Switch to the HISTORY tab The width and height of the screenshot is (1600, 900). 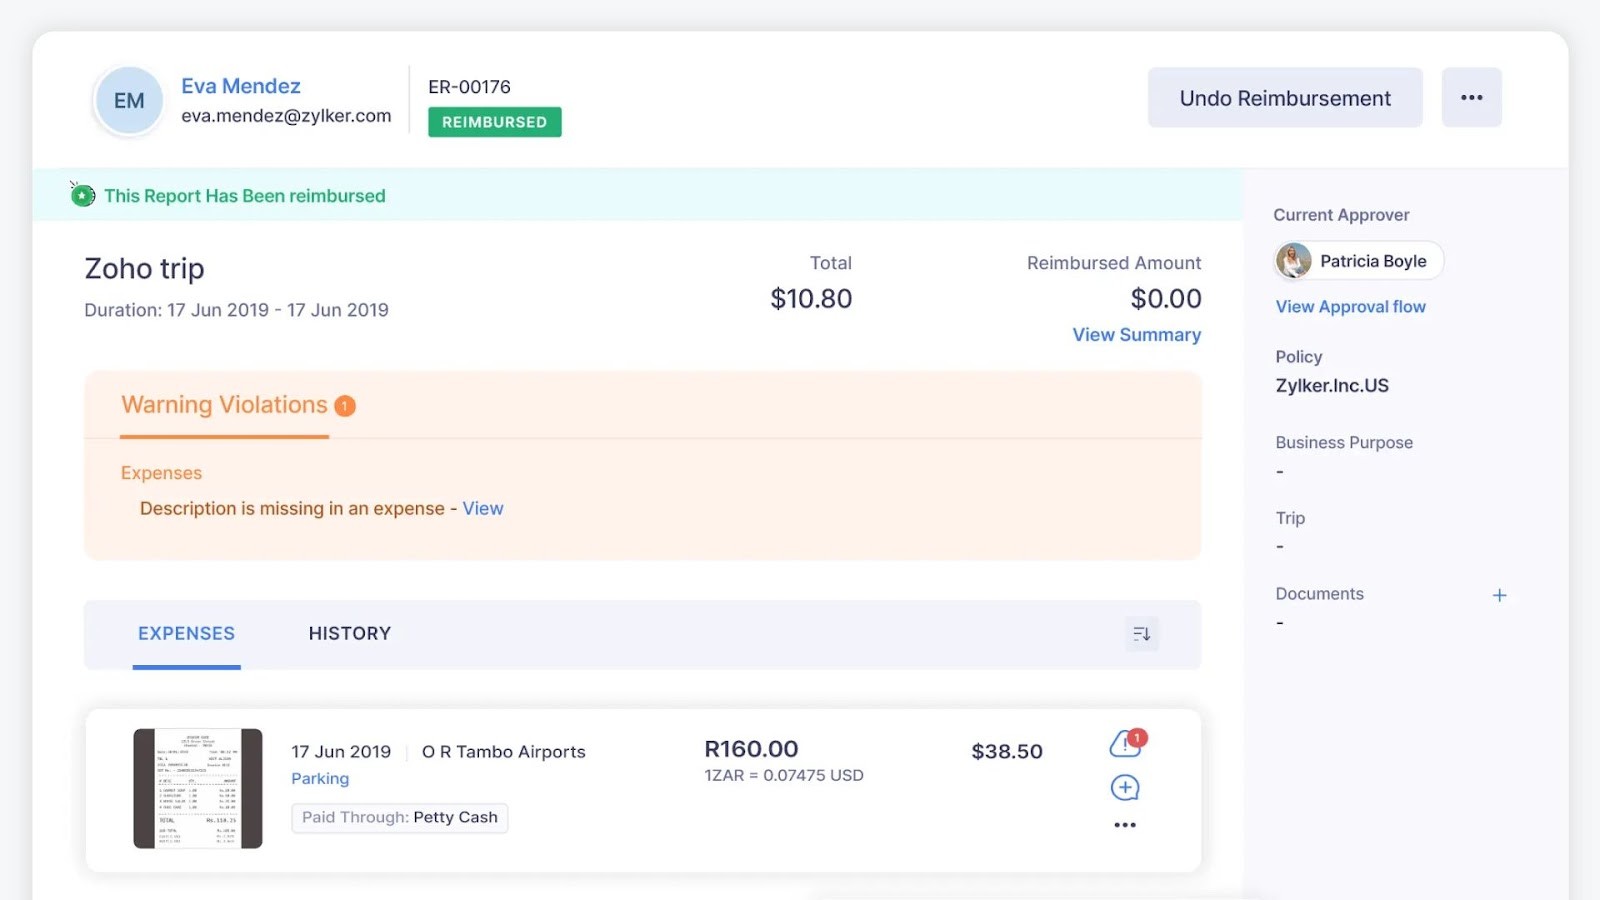(x=349, y=633)
